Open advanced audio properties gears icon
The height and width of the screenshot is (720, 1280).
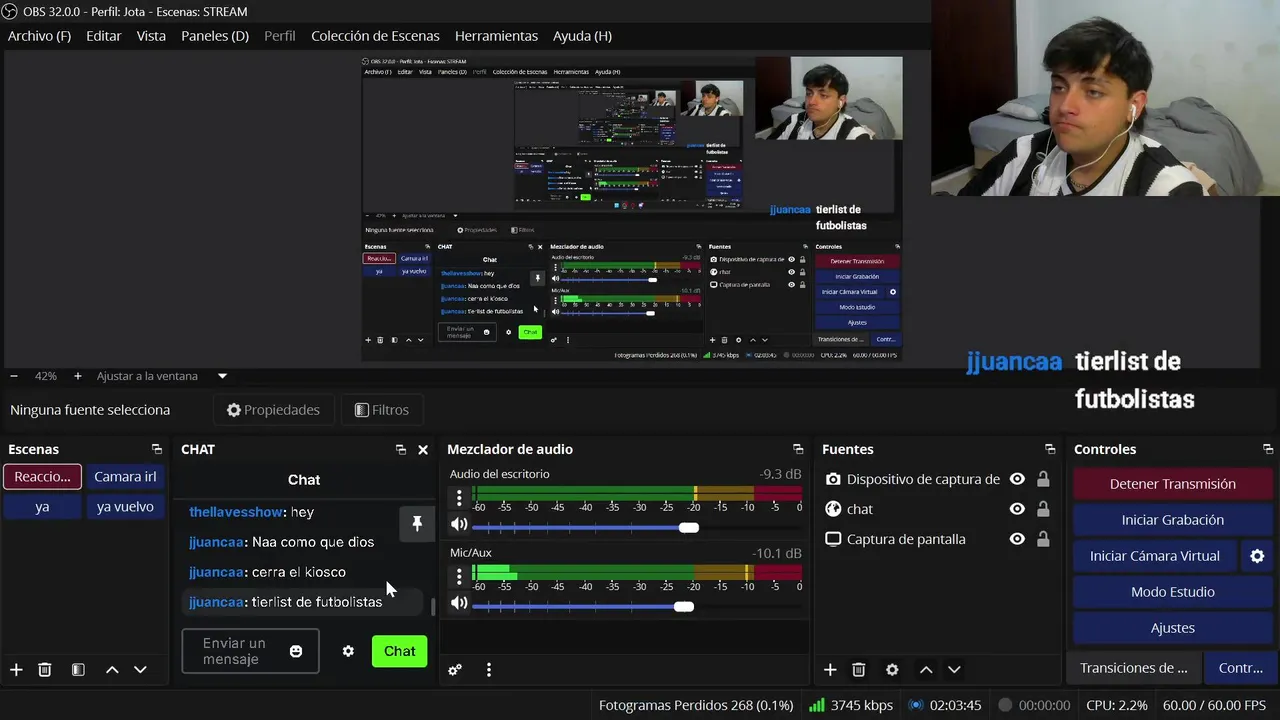tap(455, 670)
